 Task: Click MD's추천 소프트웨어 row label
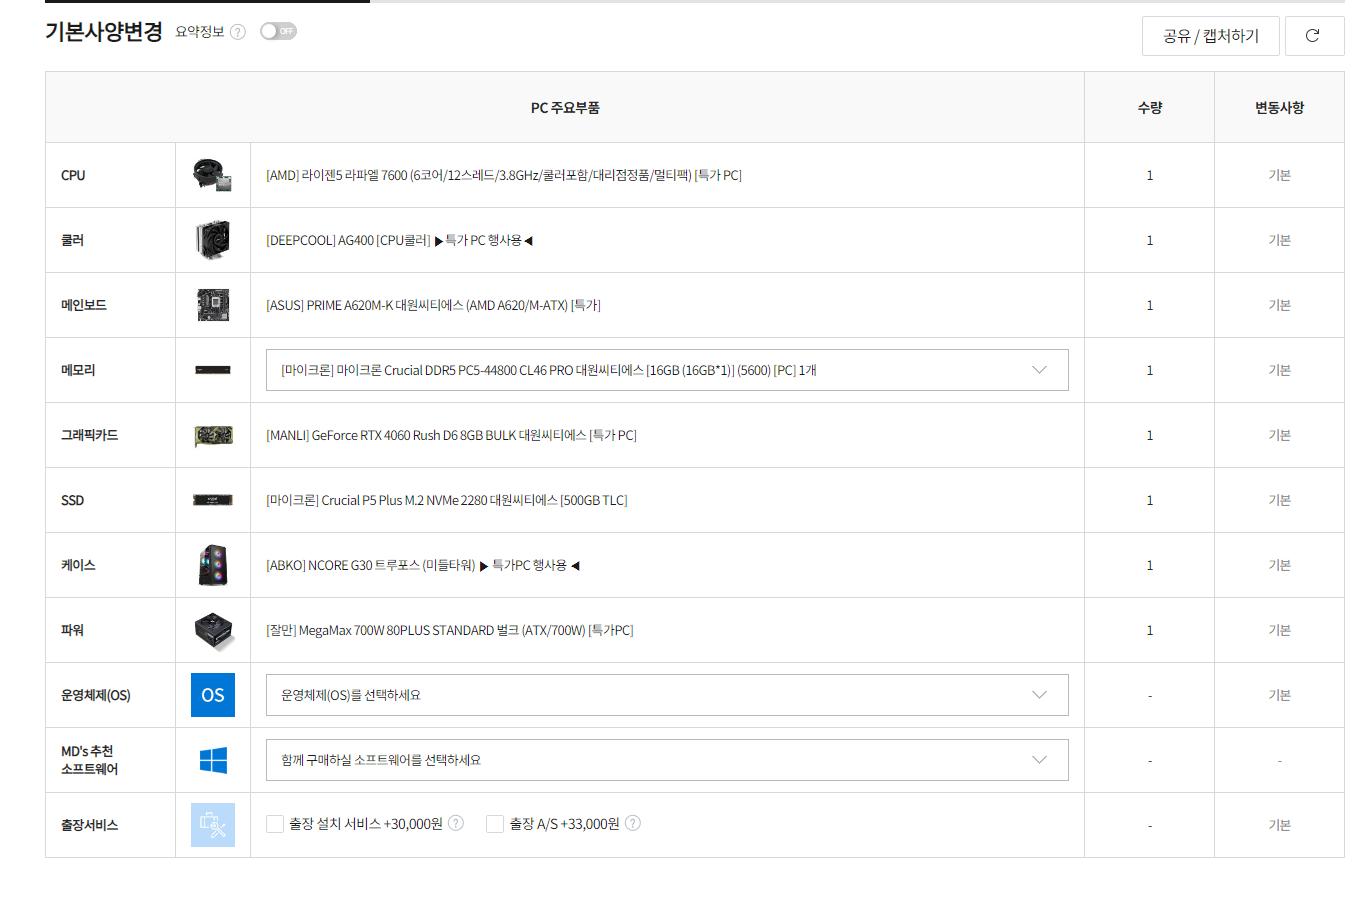click(x=90, y=760)
